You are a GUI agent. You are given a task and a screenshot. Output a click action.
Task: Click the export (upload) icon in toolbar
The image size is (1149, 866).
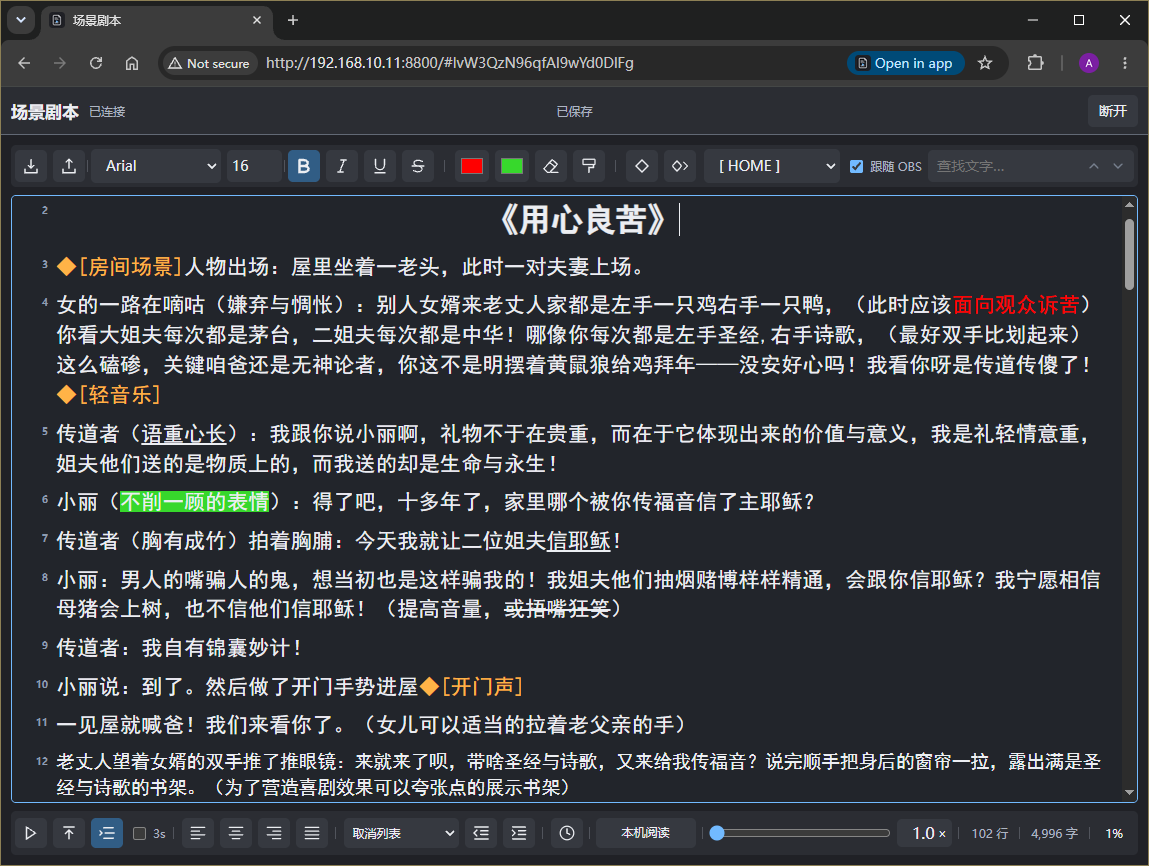click(69, 166)
